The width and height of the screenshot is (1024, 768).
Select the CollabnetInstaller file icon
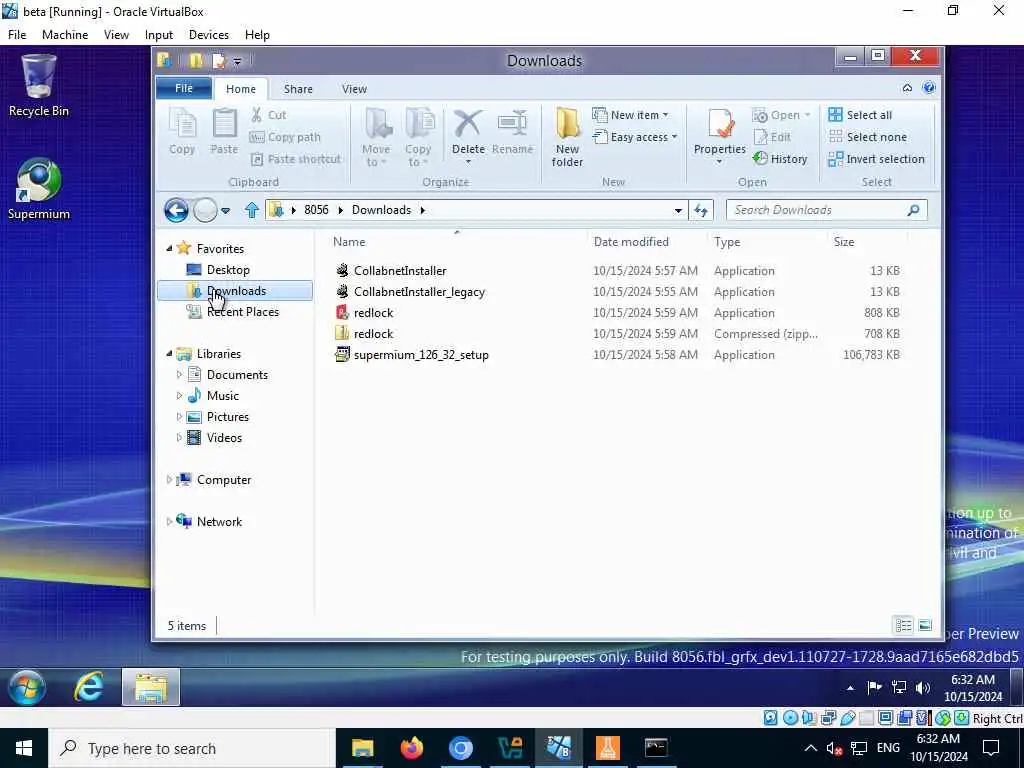tap(342, 270)
